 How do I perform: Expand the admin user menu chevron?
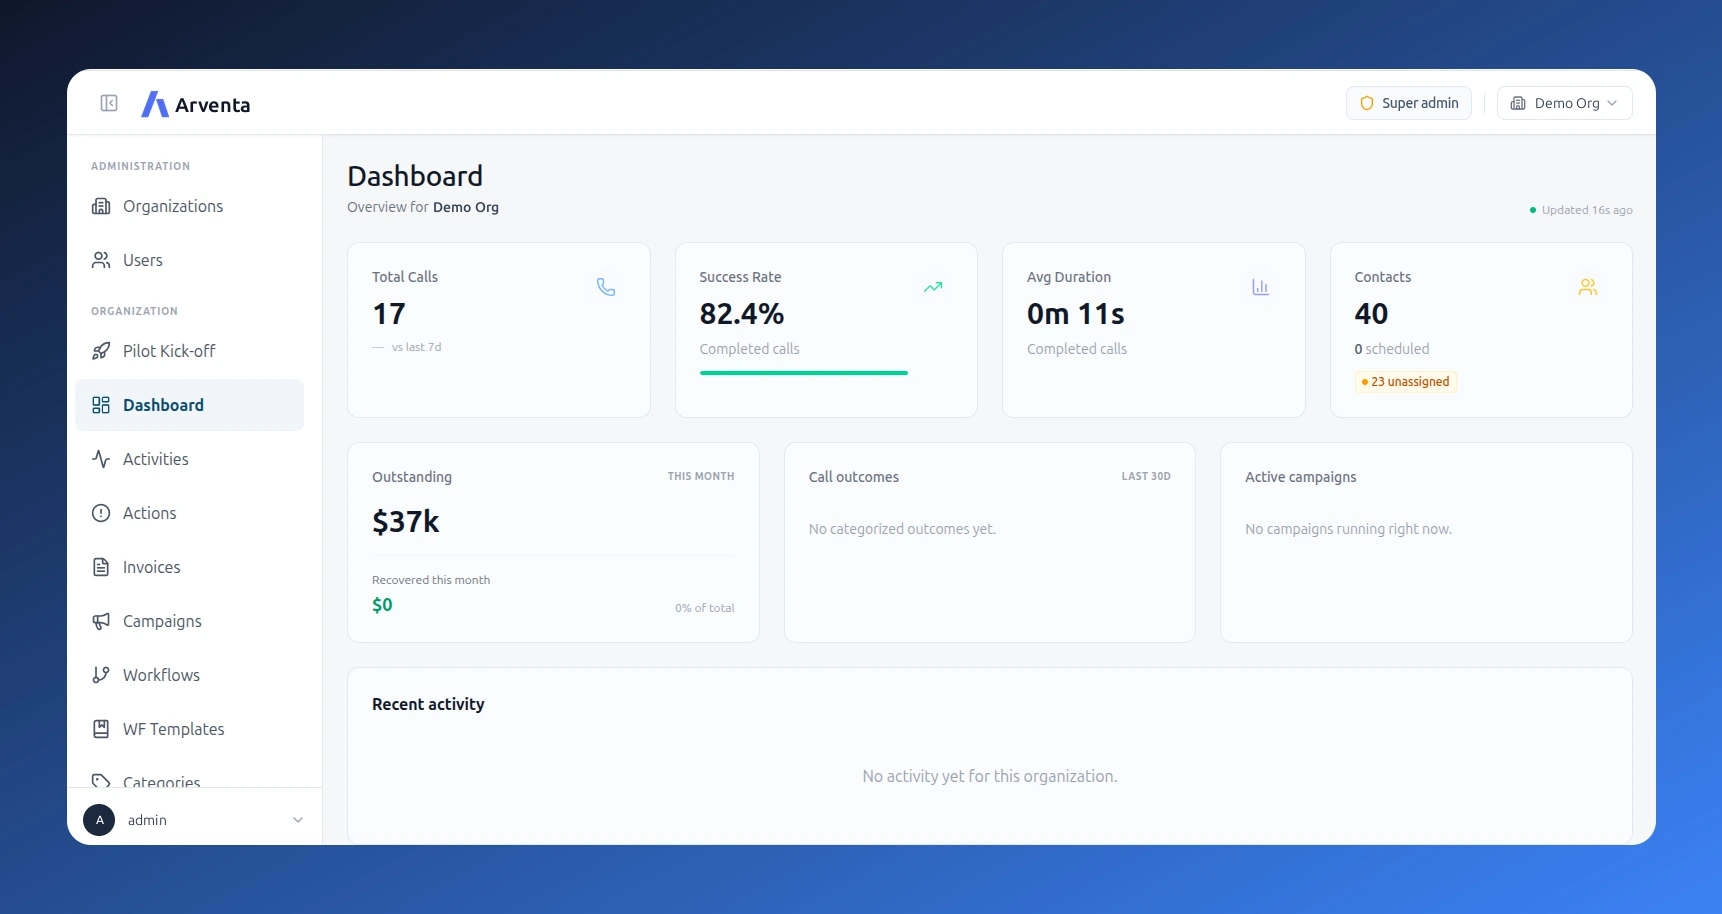pyautogui.click(x=298, y=820)
